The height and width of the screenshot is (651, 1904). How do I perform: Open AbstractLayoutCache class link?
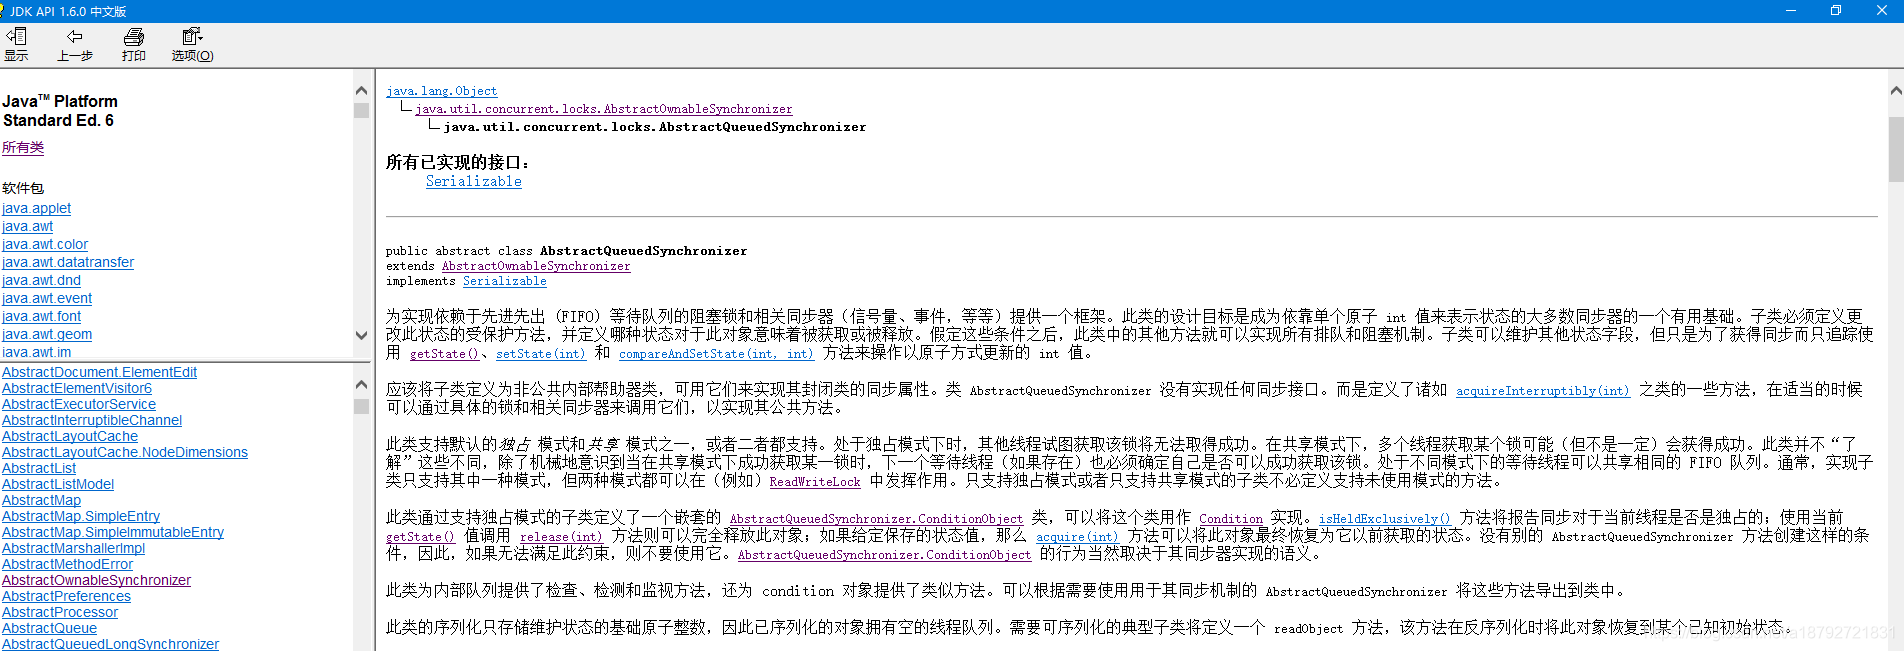click(x=70, y=436)
